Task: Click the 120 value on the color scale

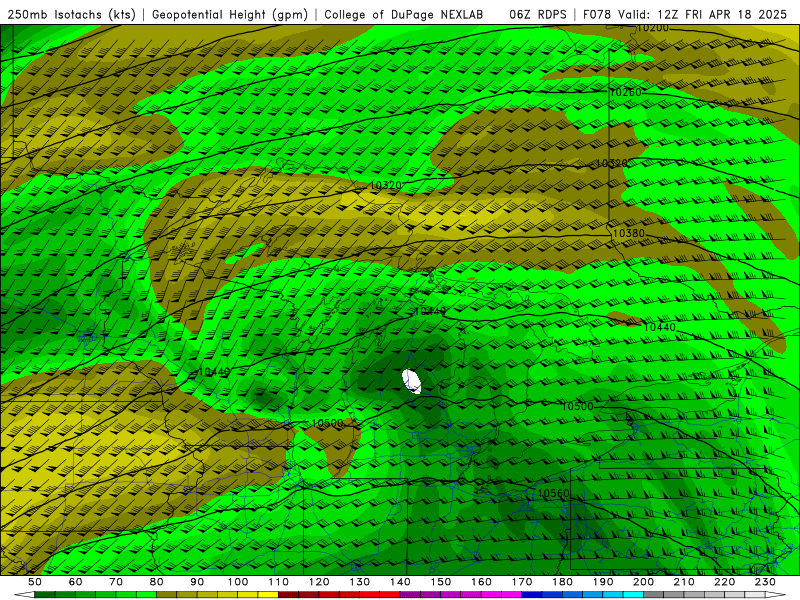Action: tap(319, 582)
